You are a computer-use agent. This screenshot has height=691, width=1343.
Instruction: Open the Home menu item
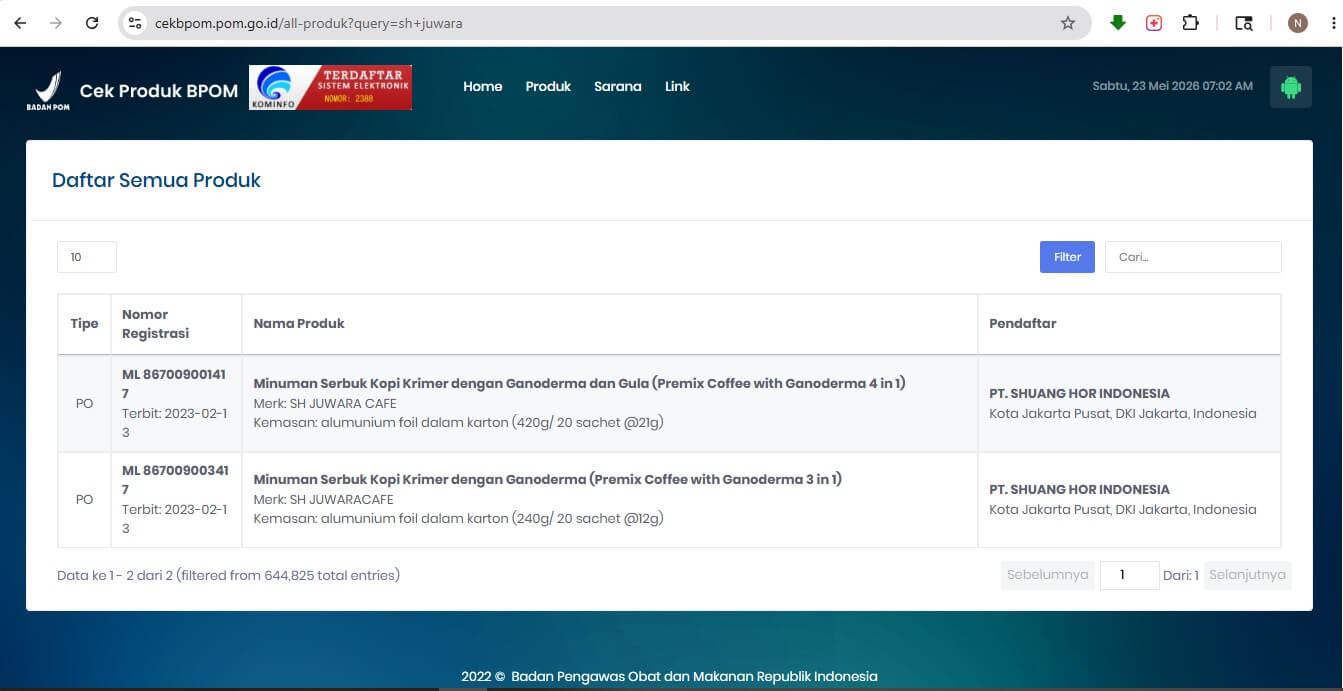(483, 87)
